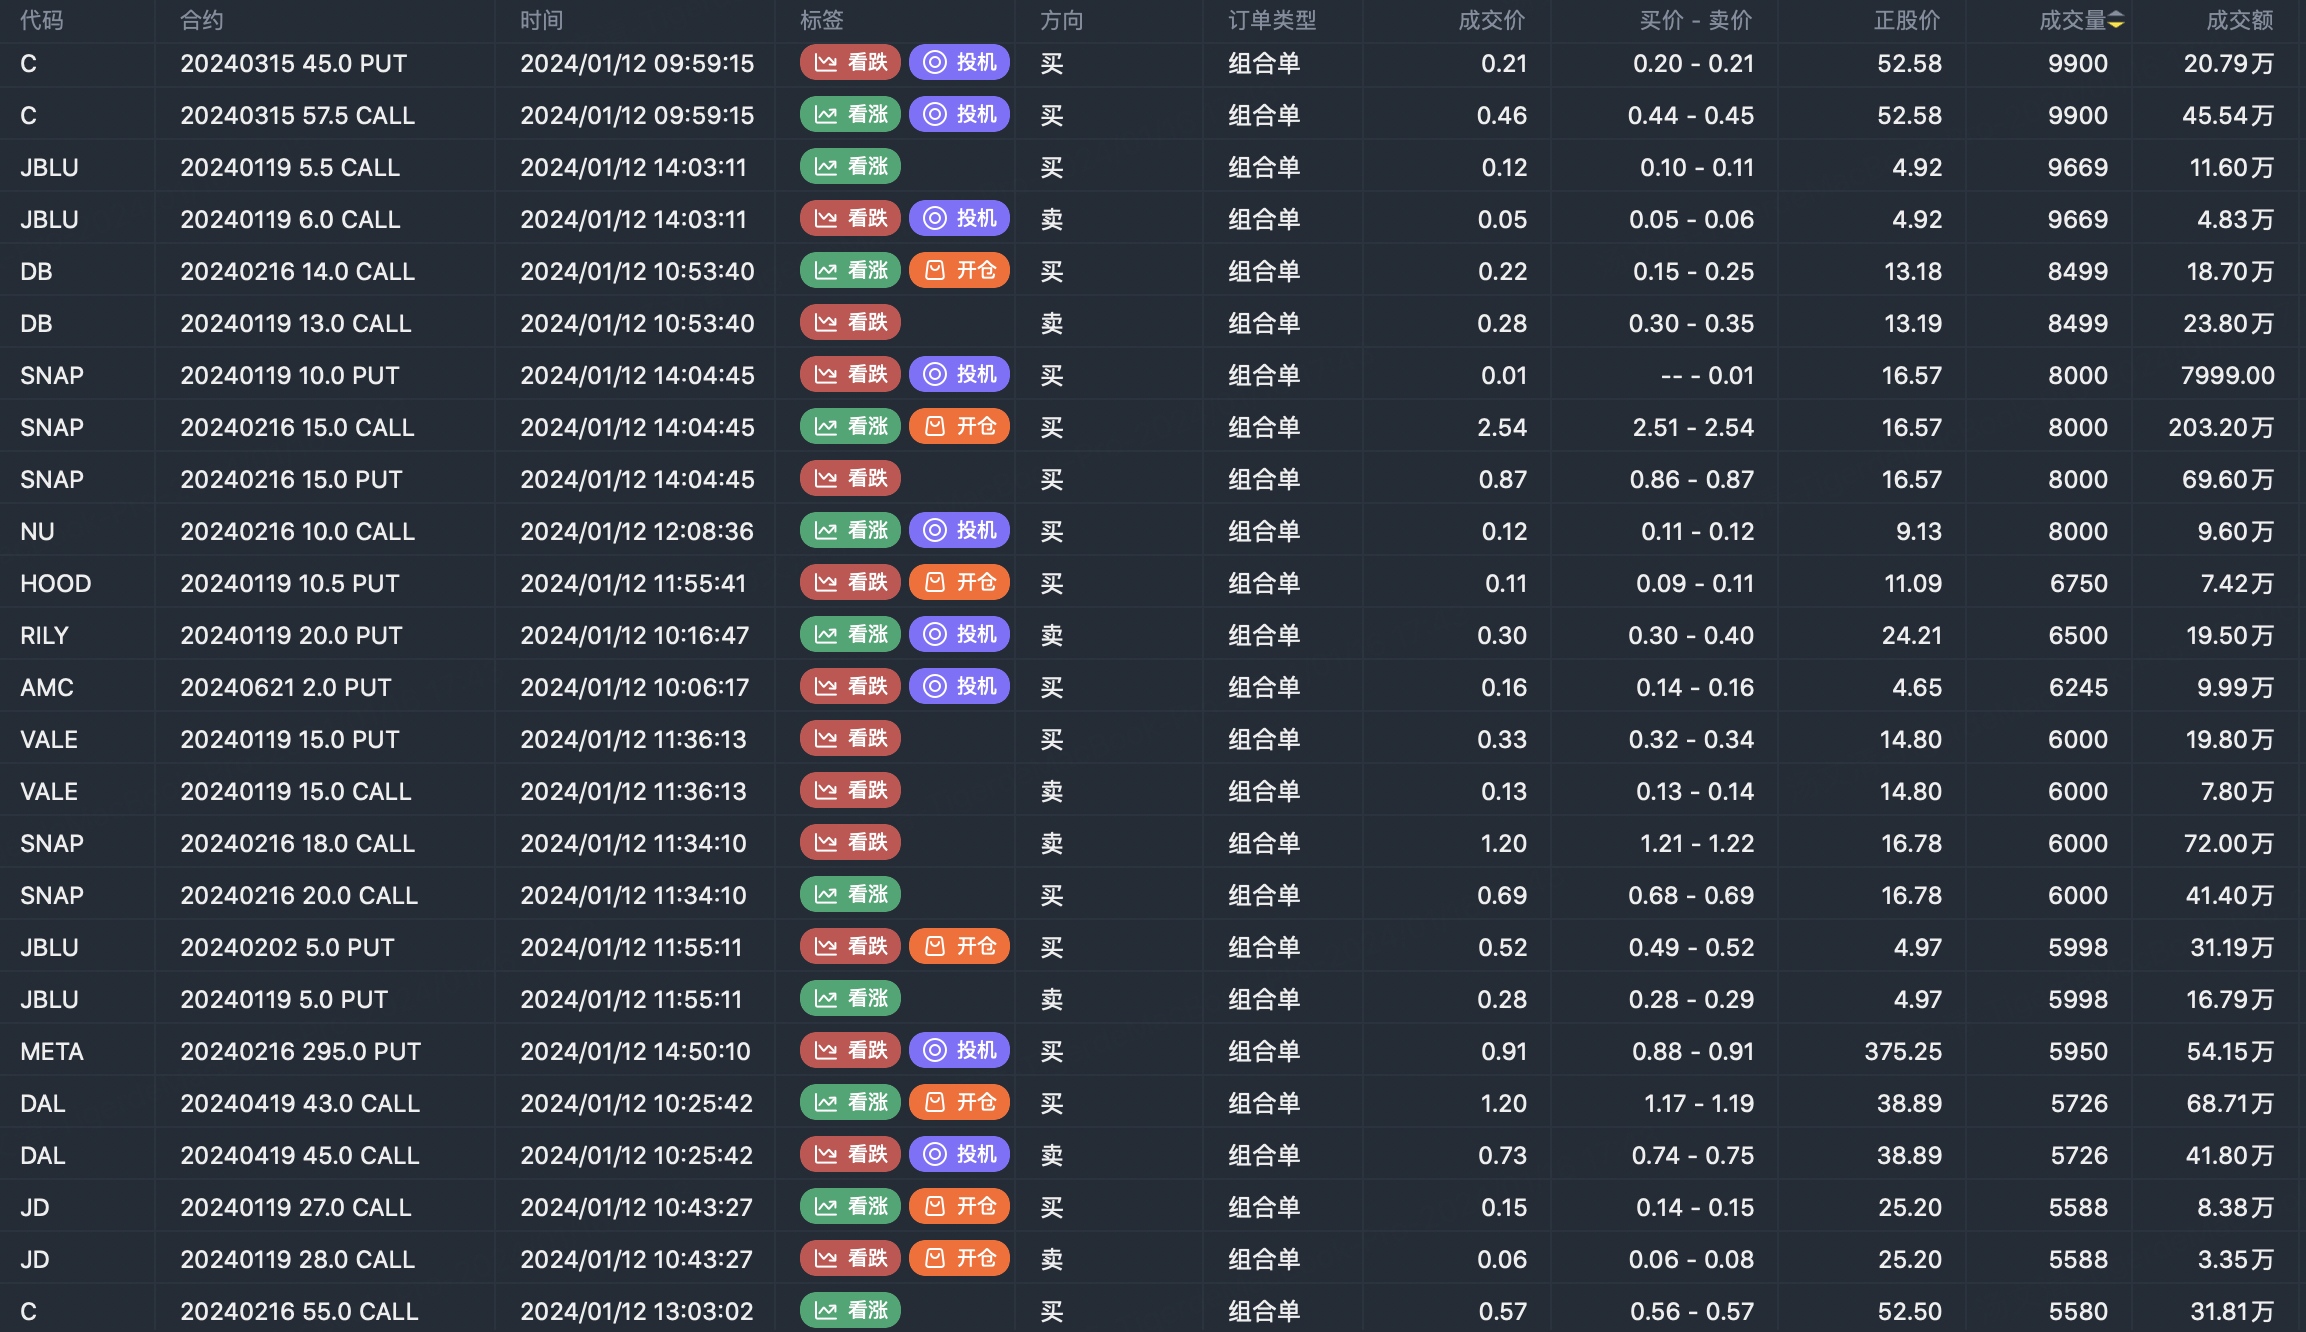Open NU ticker symbol
The image size is (2306, 1332).
37,531
